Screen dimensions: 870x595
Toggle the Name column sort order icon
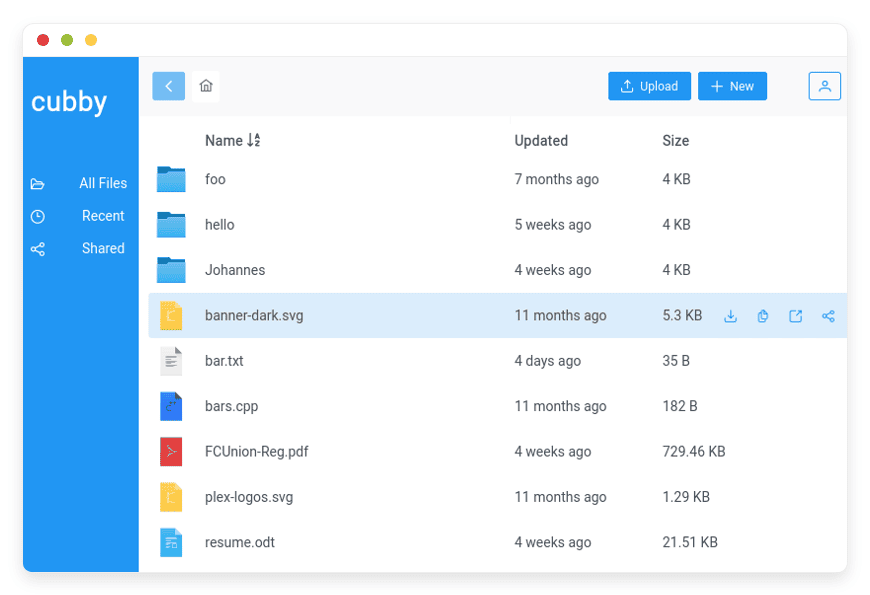(254, 140)
